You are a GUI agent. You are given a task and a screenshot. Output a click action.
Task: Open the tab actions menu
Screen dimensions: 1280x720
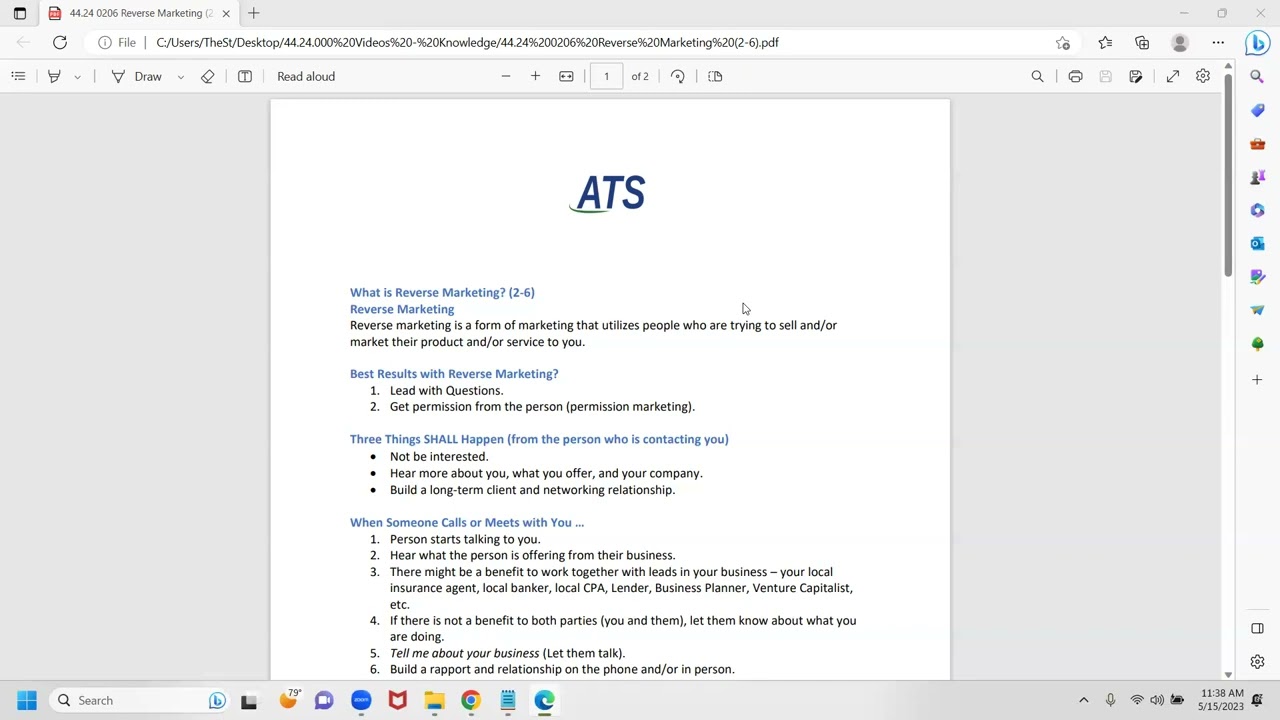click(20, 13)
